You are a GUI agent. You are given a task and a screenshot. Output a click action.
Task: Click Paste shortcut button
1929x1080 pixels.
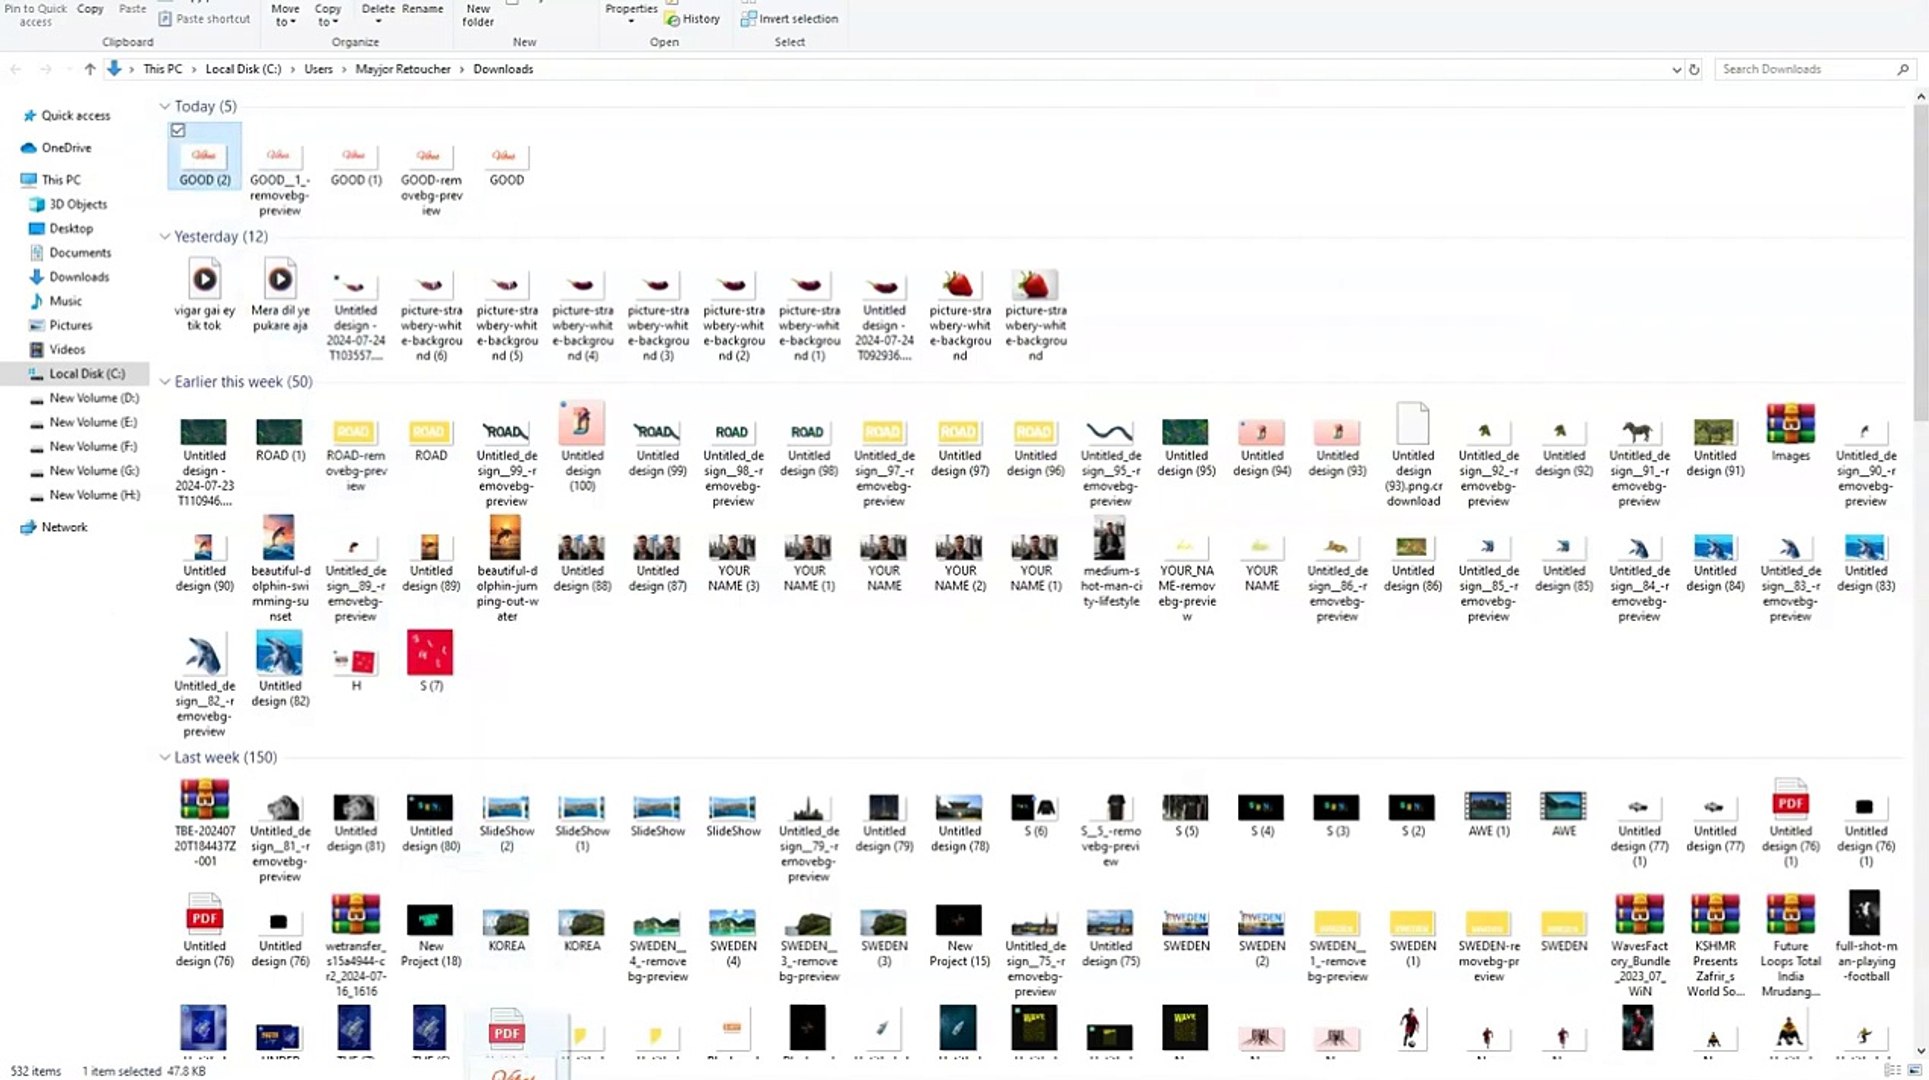204,19
